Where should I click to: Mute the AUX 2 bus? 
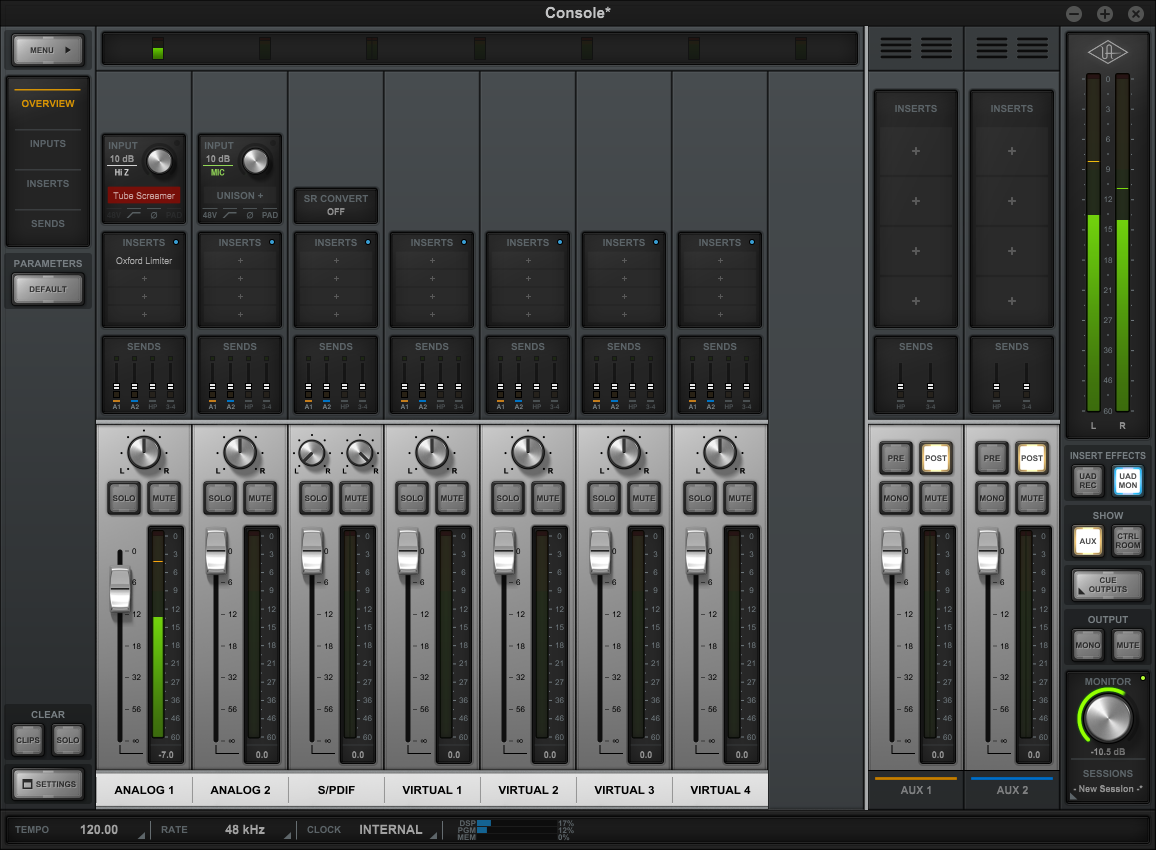pos(1031,498)
